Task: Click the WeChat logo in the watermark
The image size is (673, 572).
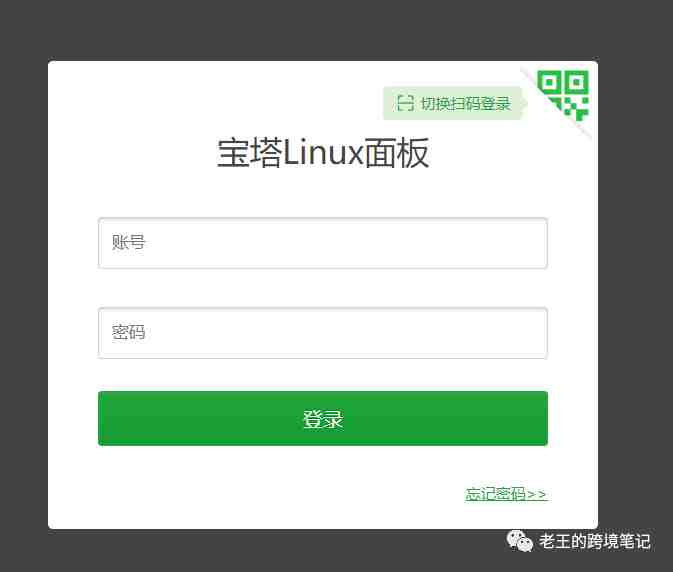Action: click(519, 541)
